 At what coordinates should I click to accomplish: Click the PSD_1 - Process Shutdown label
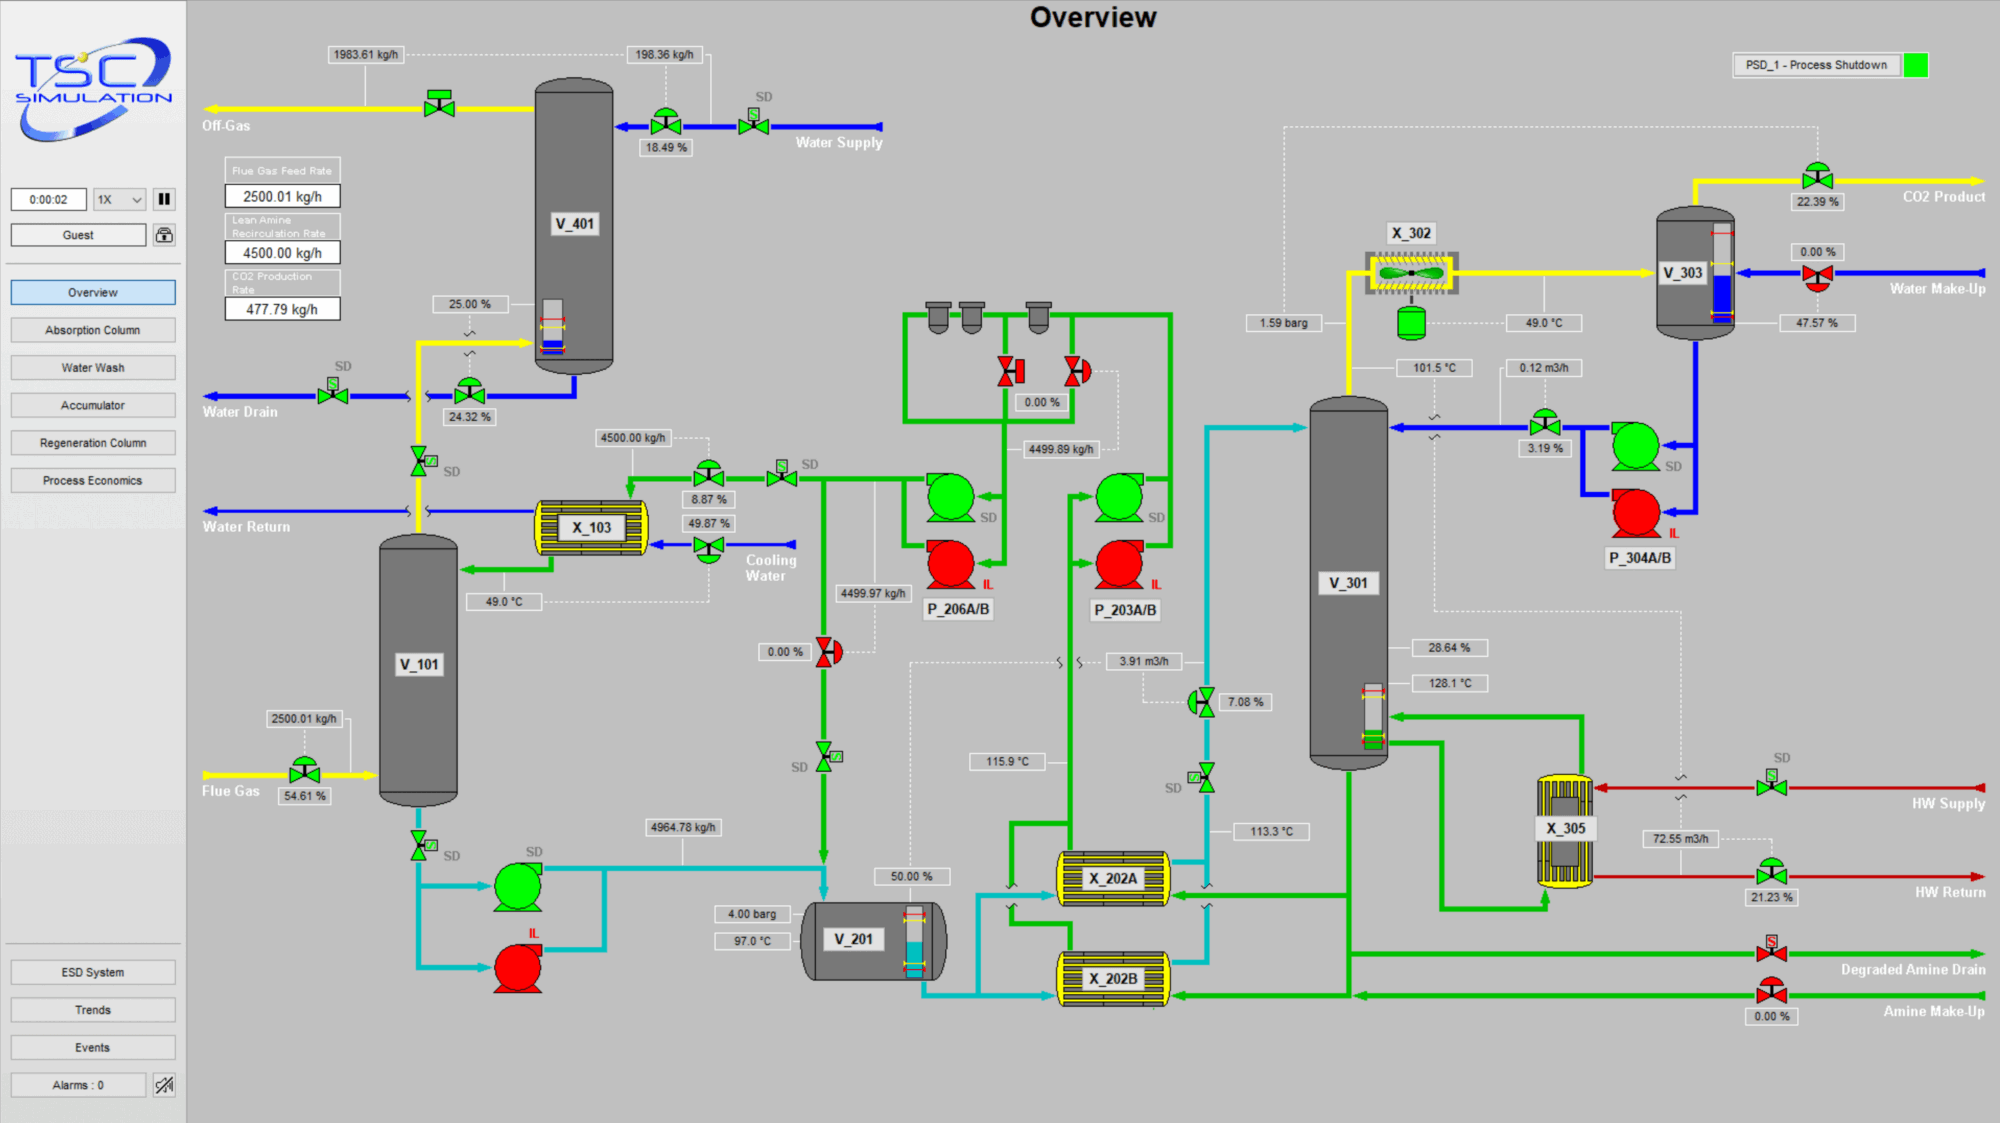tap(1816, 65)
